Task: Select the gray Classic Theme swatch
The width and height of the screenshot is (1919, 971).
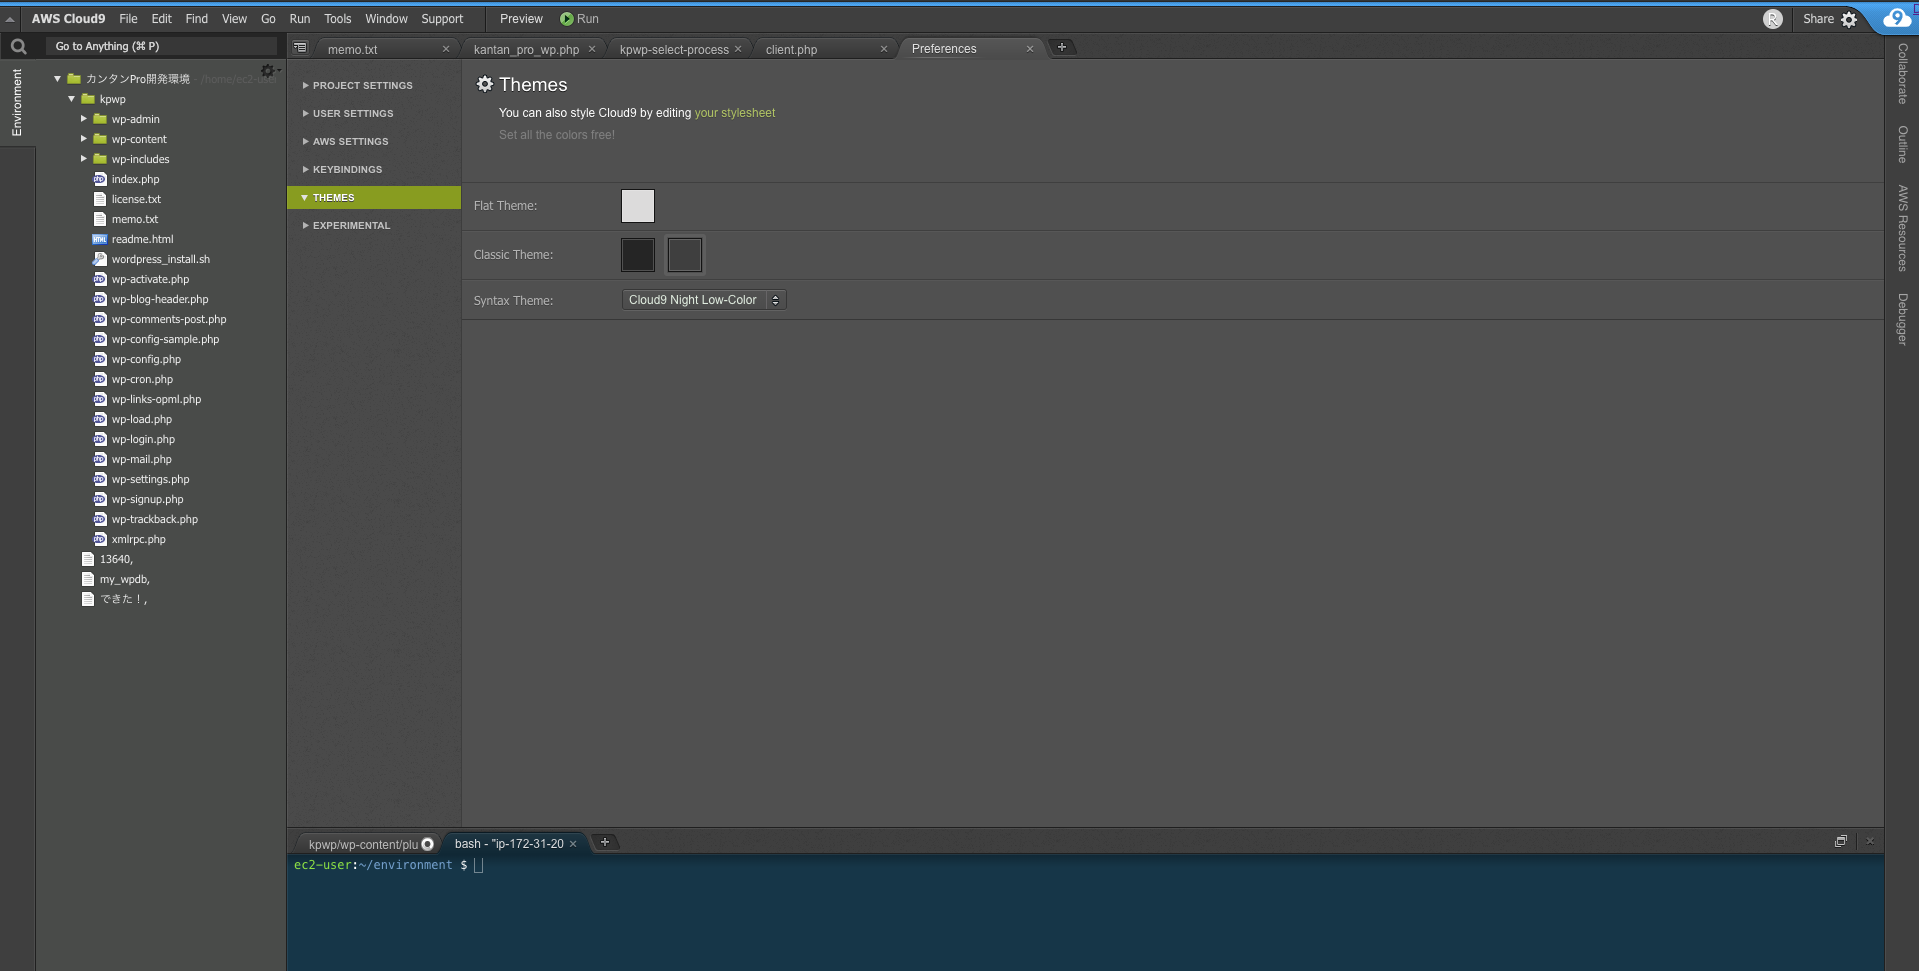Action: click(685, 255)
